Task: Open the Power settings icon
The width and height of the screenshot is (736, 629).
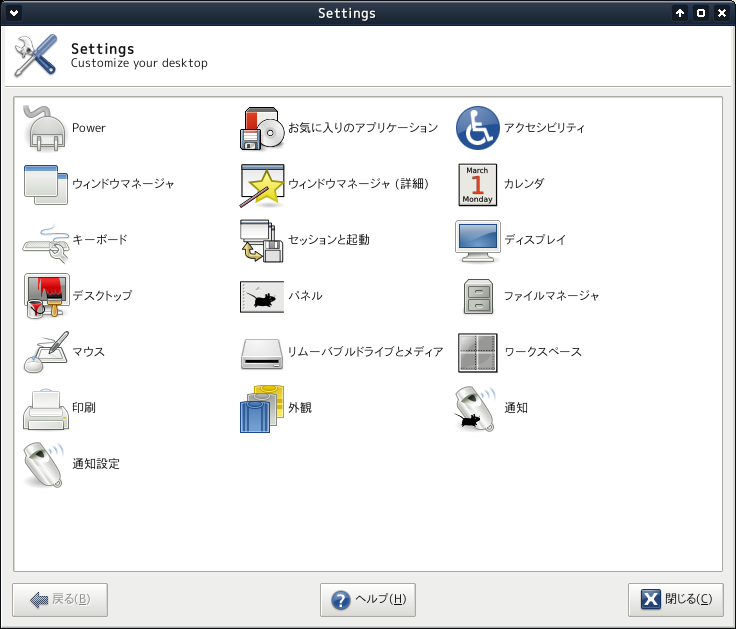Action: pyautogui.click(x=45, y=128)
